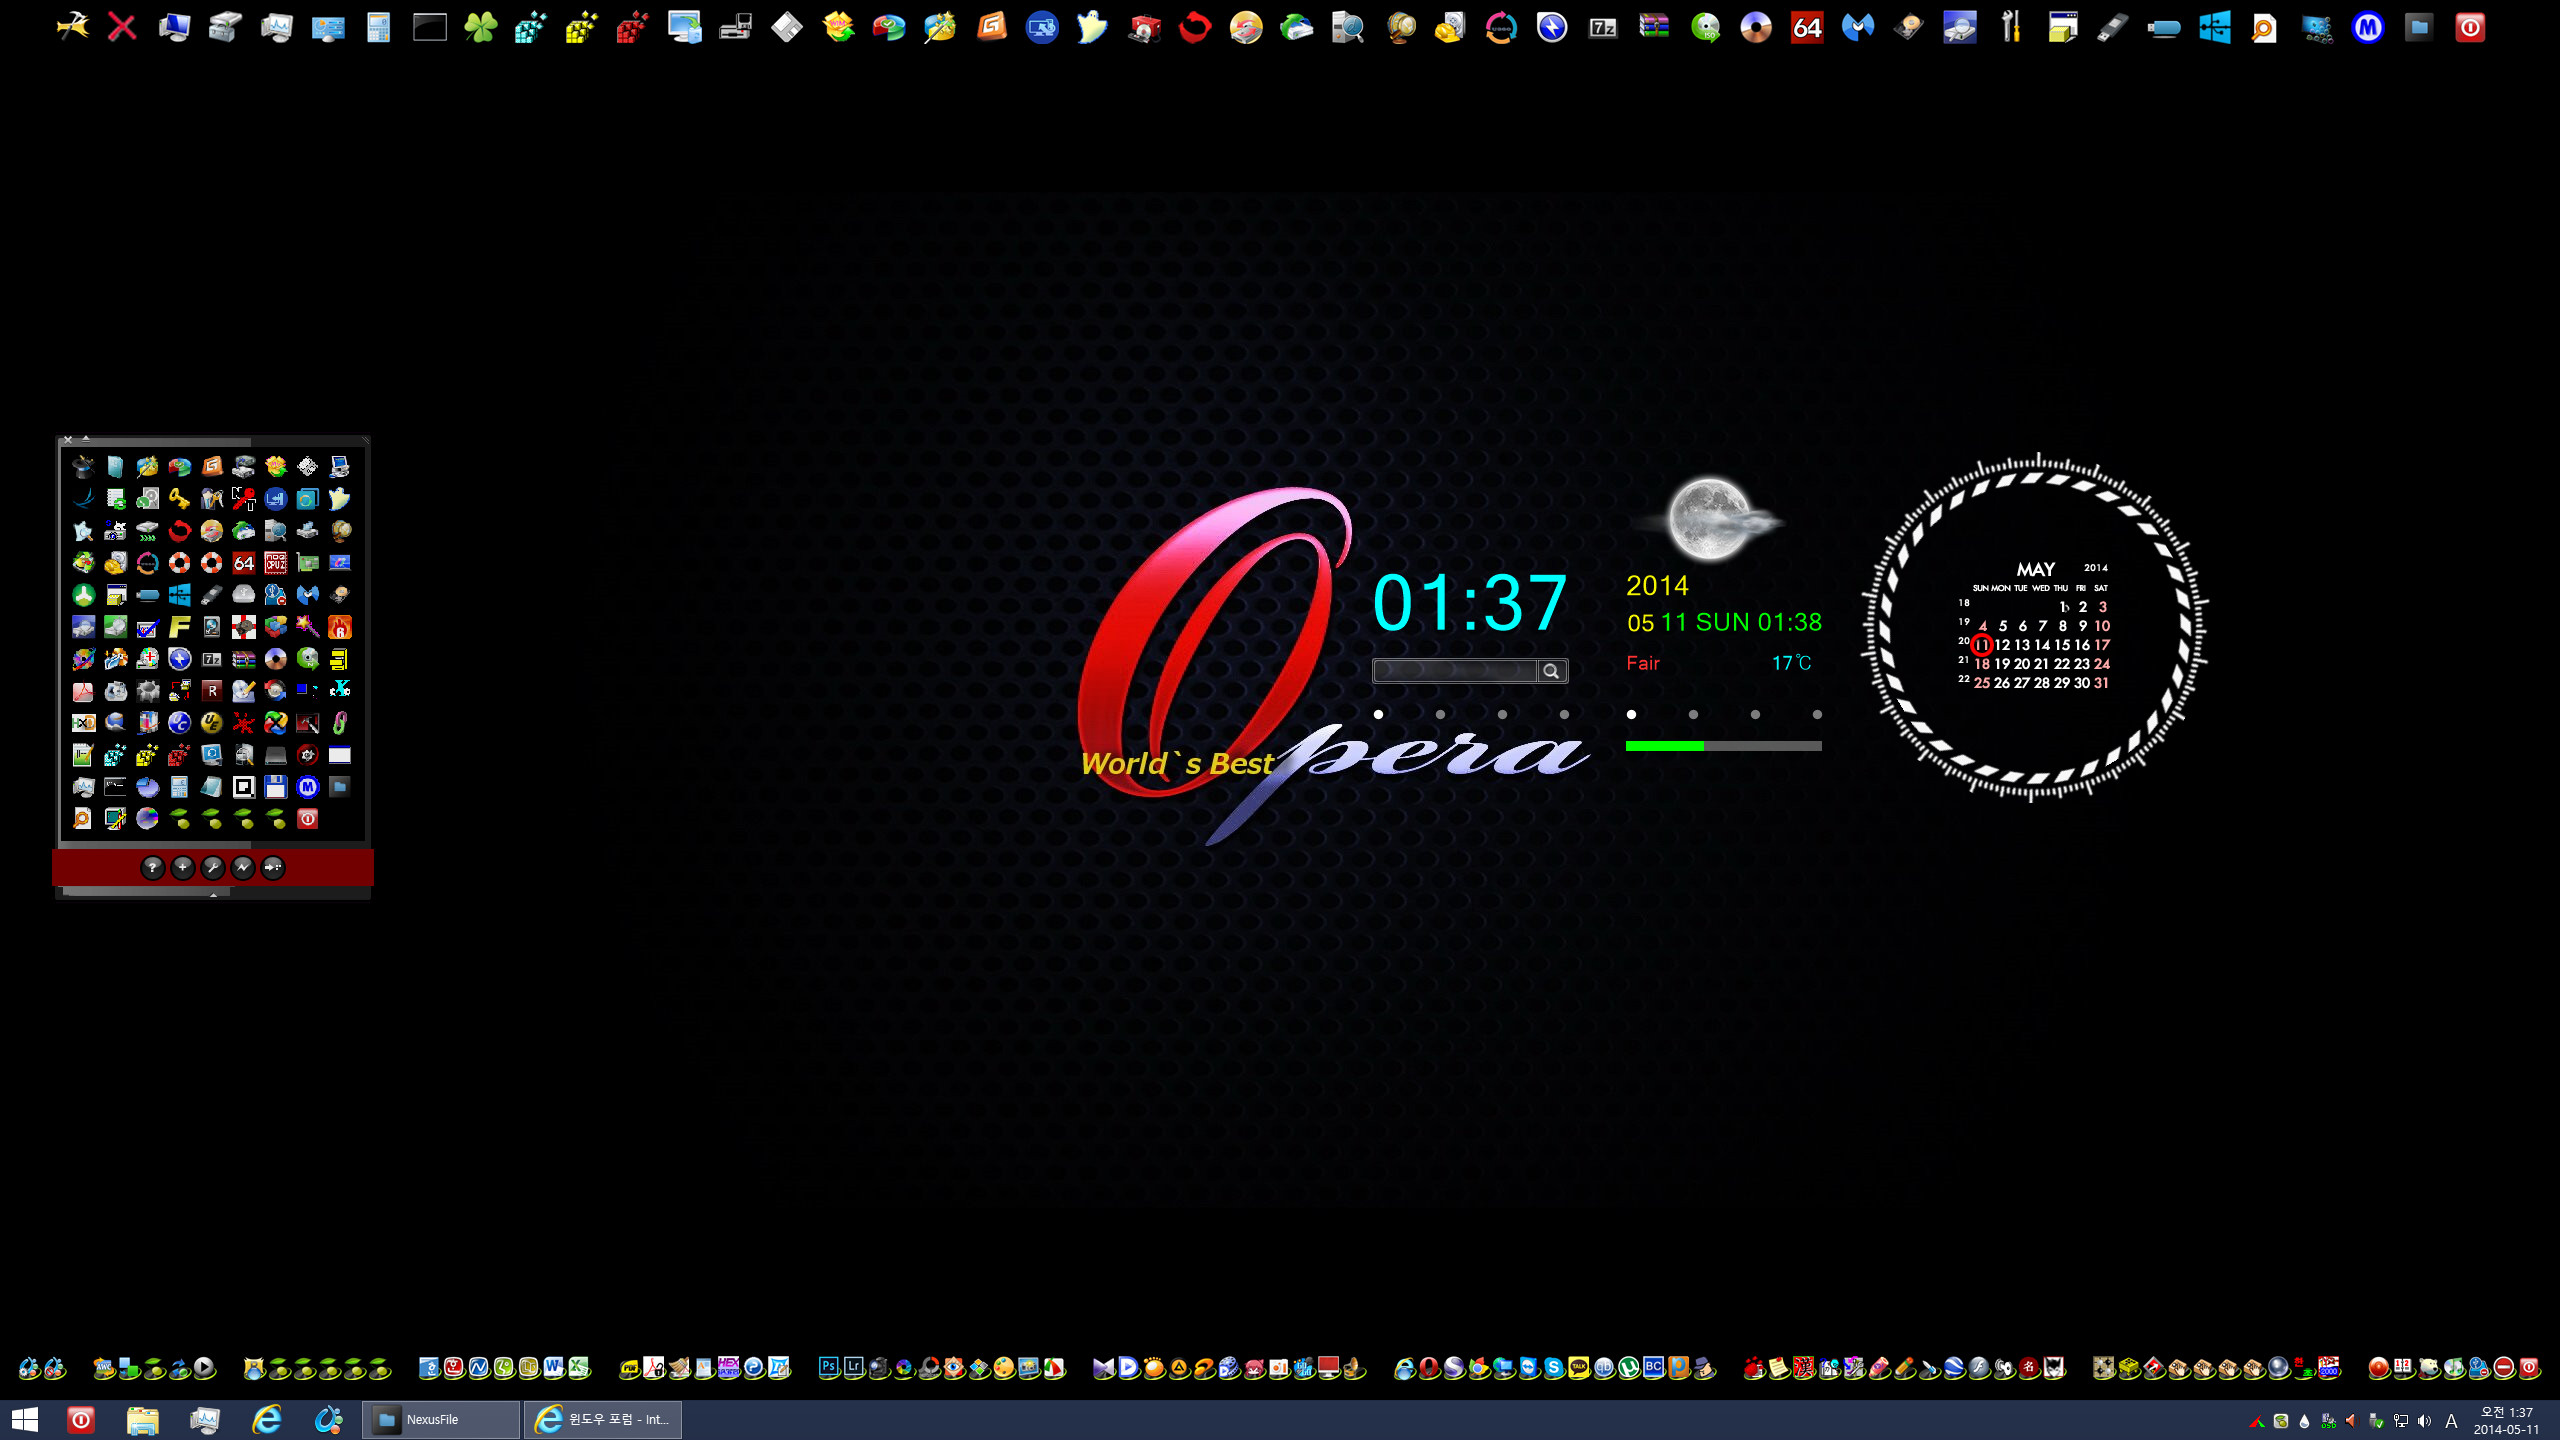Launch 7-Zip from the top dock
The image size is (2560, 1440).
coord(1603,27)
